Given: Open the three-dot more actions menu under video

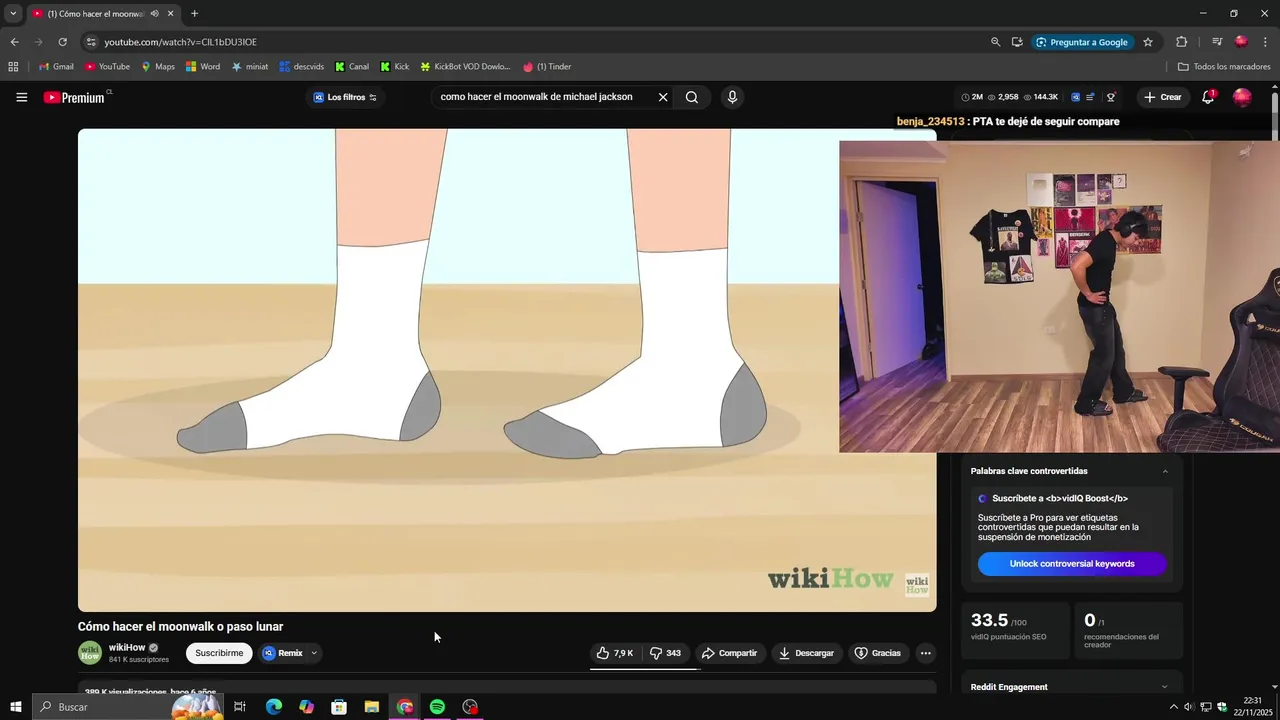Looking at the screenshot, I should coord(925,653).
